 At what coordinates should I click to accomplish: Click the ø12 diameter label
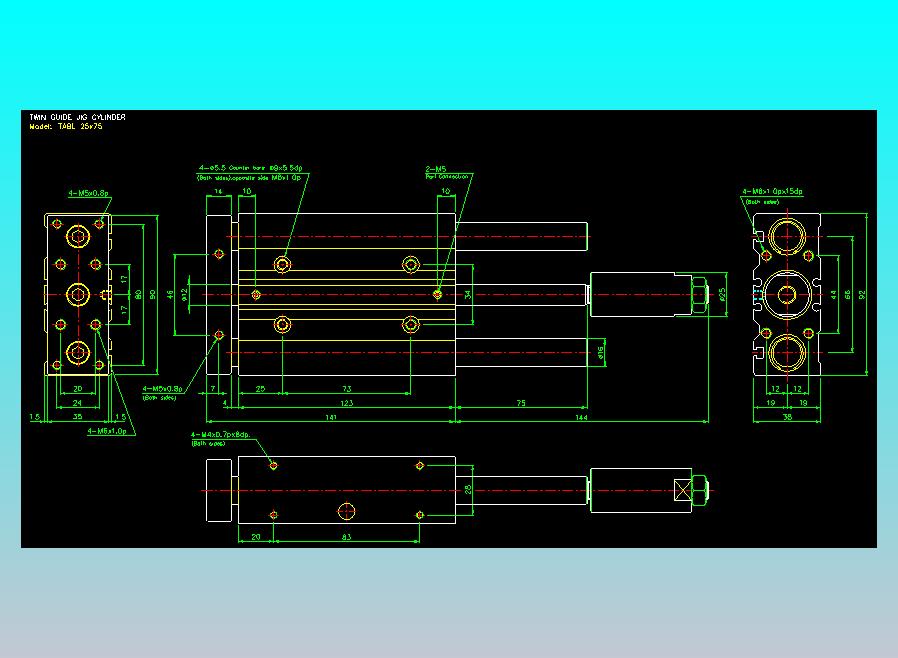(184, 294)
